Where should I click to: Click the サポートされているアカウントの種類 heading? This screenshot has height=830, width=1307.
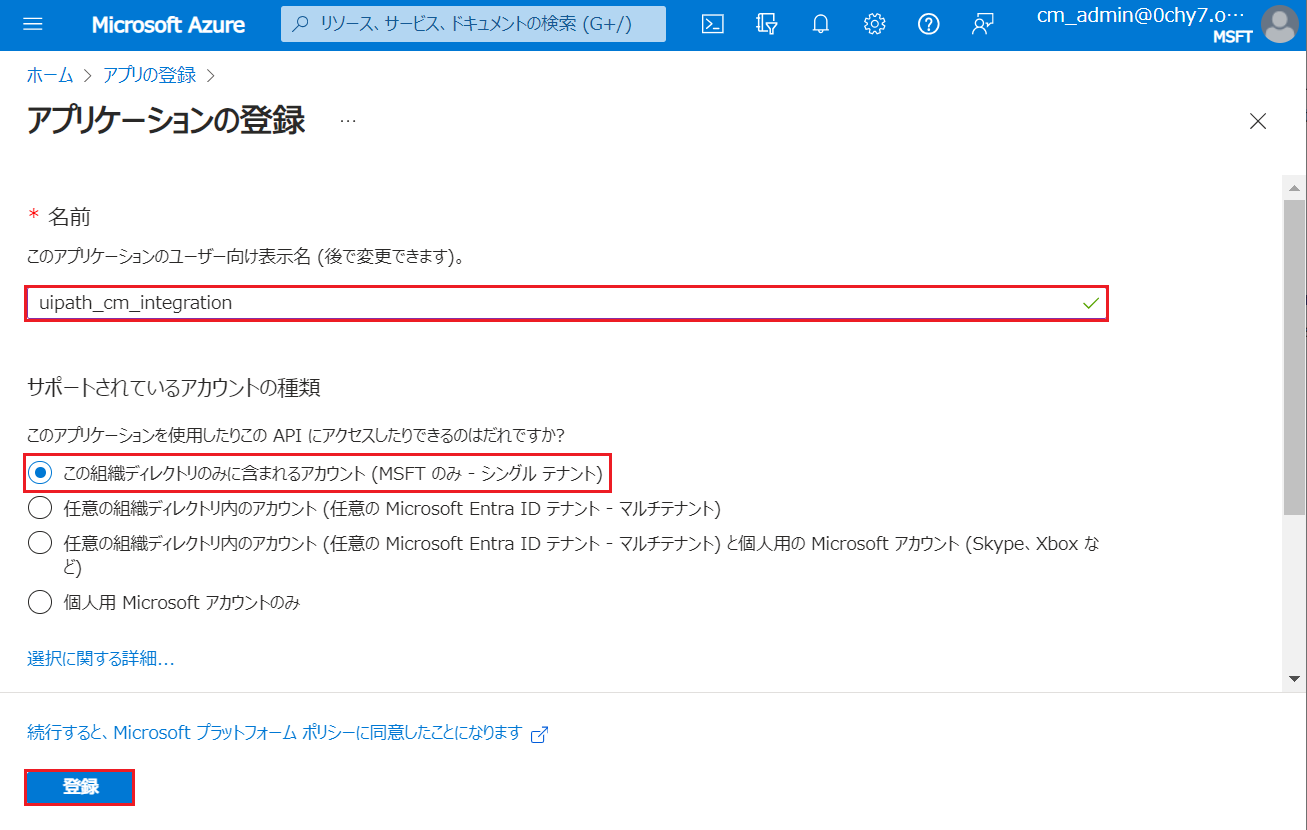coord(173,387)
